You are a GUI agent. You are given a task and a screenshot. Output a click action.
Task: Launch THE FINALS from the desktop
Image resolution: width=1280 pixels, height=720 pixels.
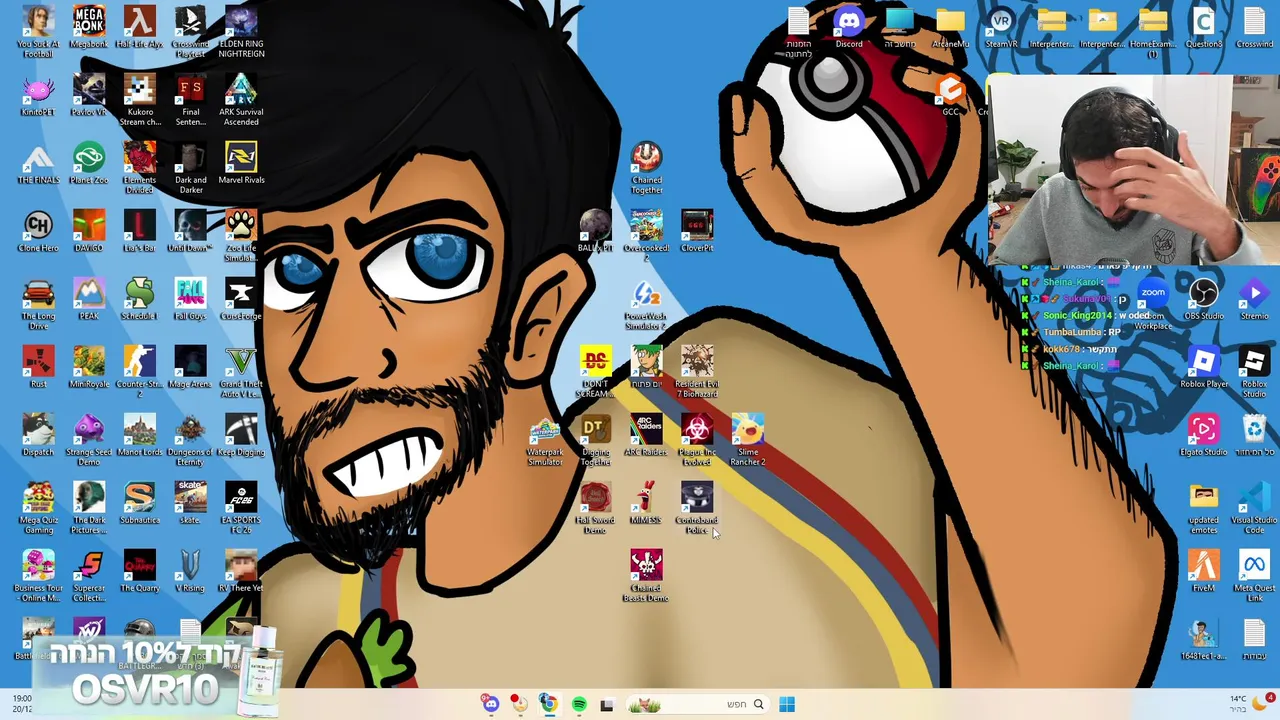(38, 164)
